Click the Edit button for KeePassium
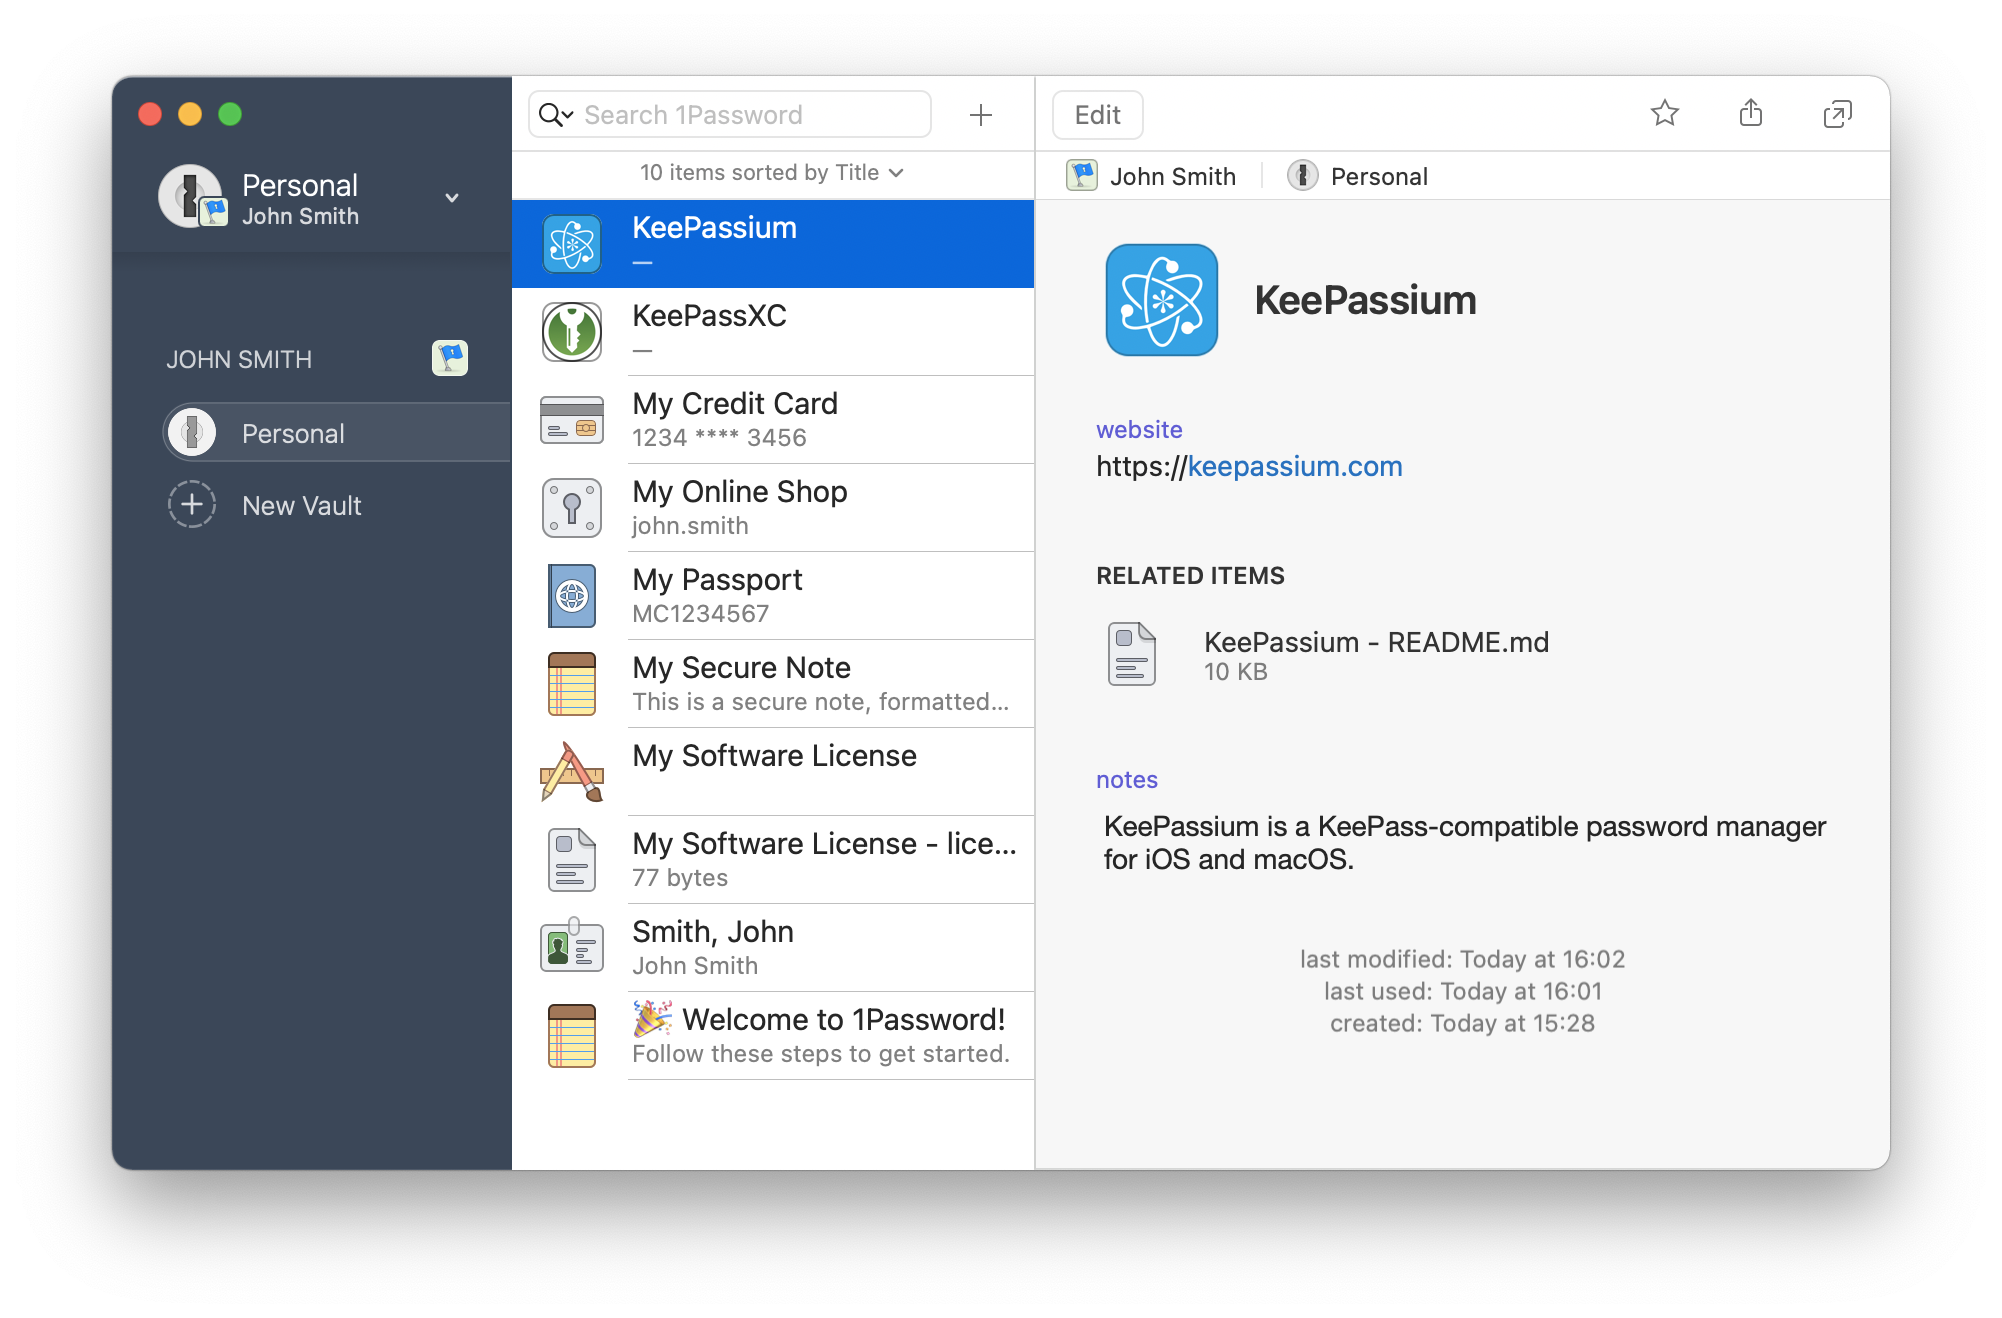This screenshot has height=1318, width=2002. click(1100, 115)
